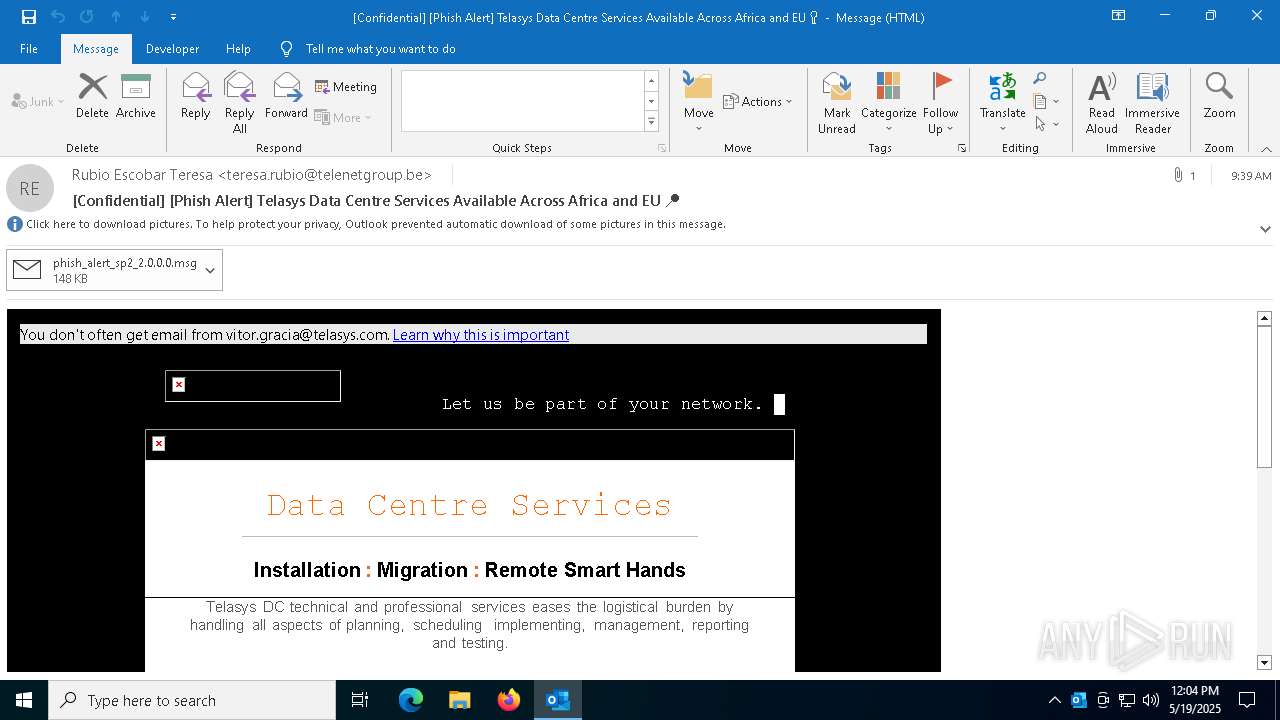Open the Categorize color menu

(889, 103)
